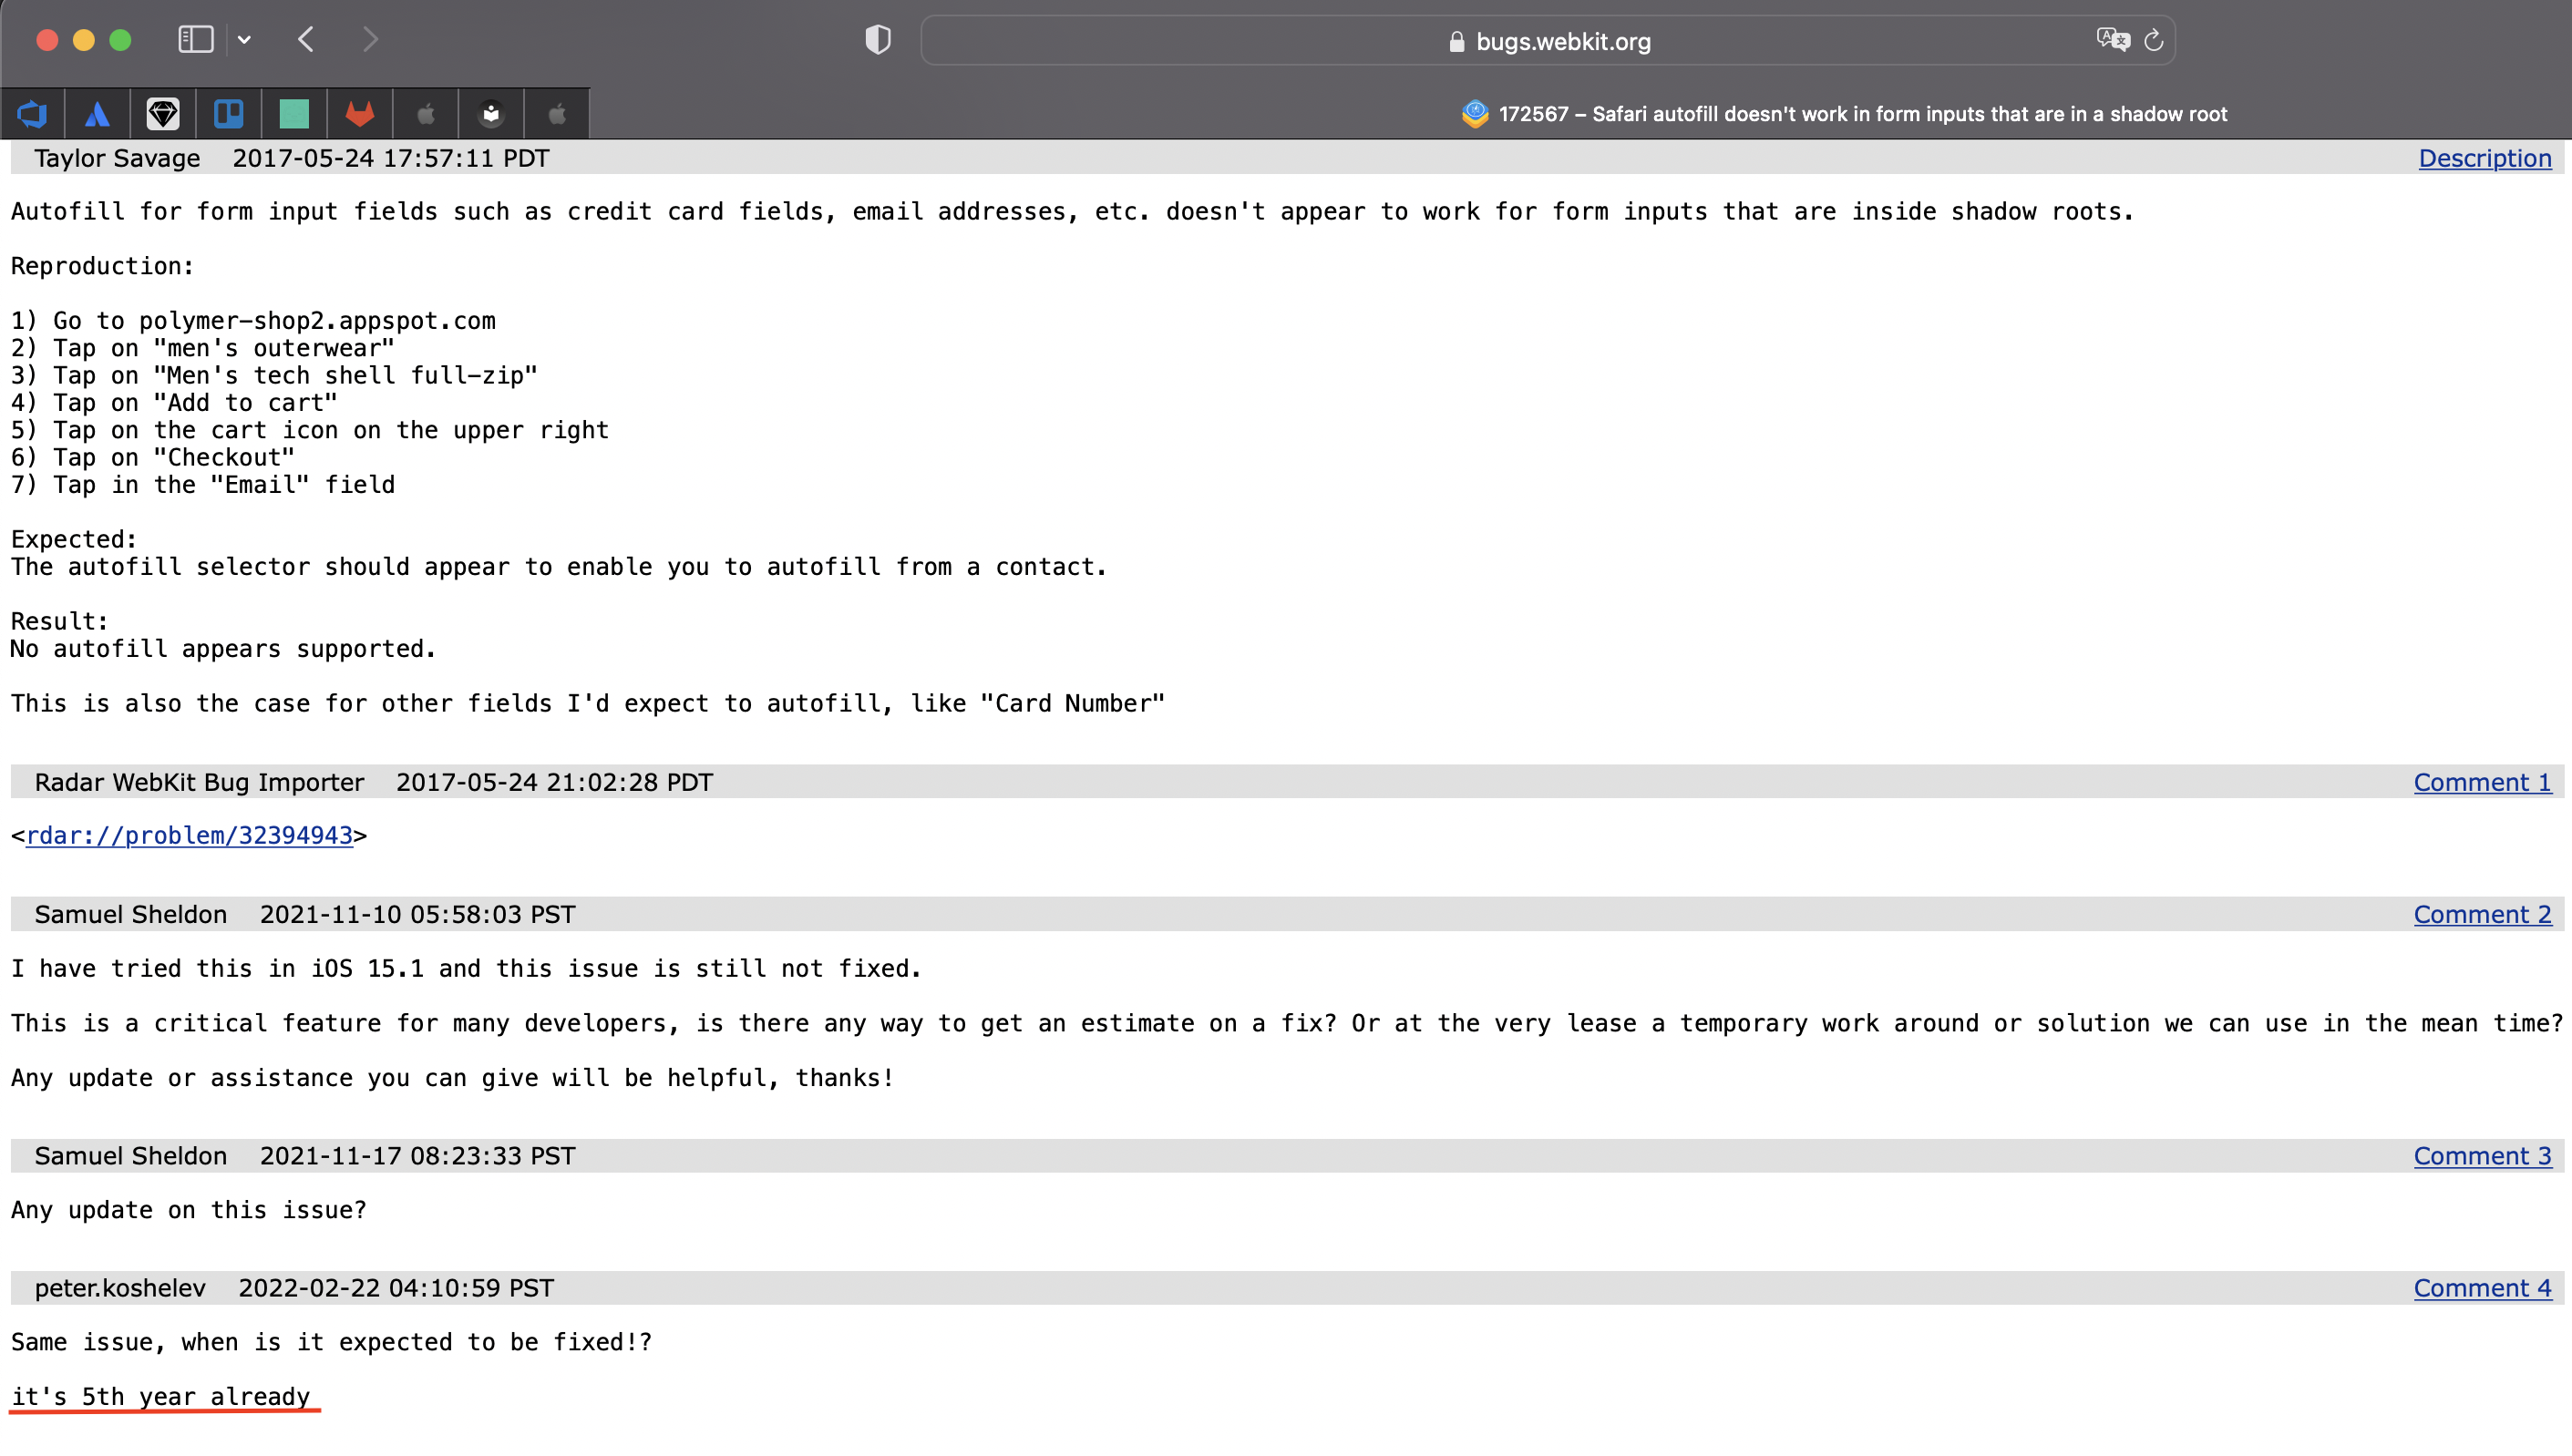Image resolution: width=2572 pixels, height=1456 pixels.
Task: Click the translate page icon
Action: 2112,40
